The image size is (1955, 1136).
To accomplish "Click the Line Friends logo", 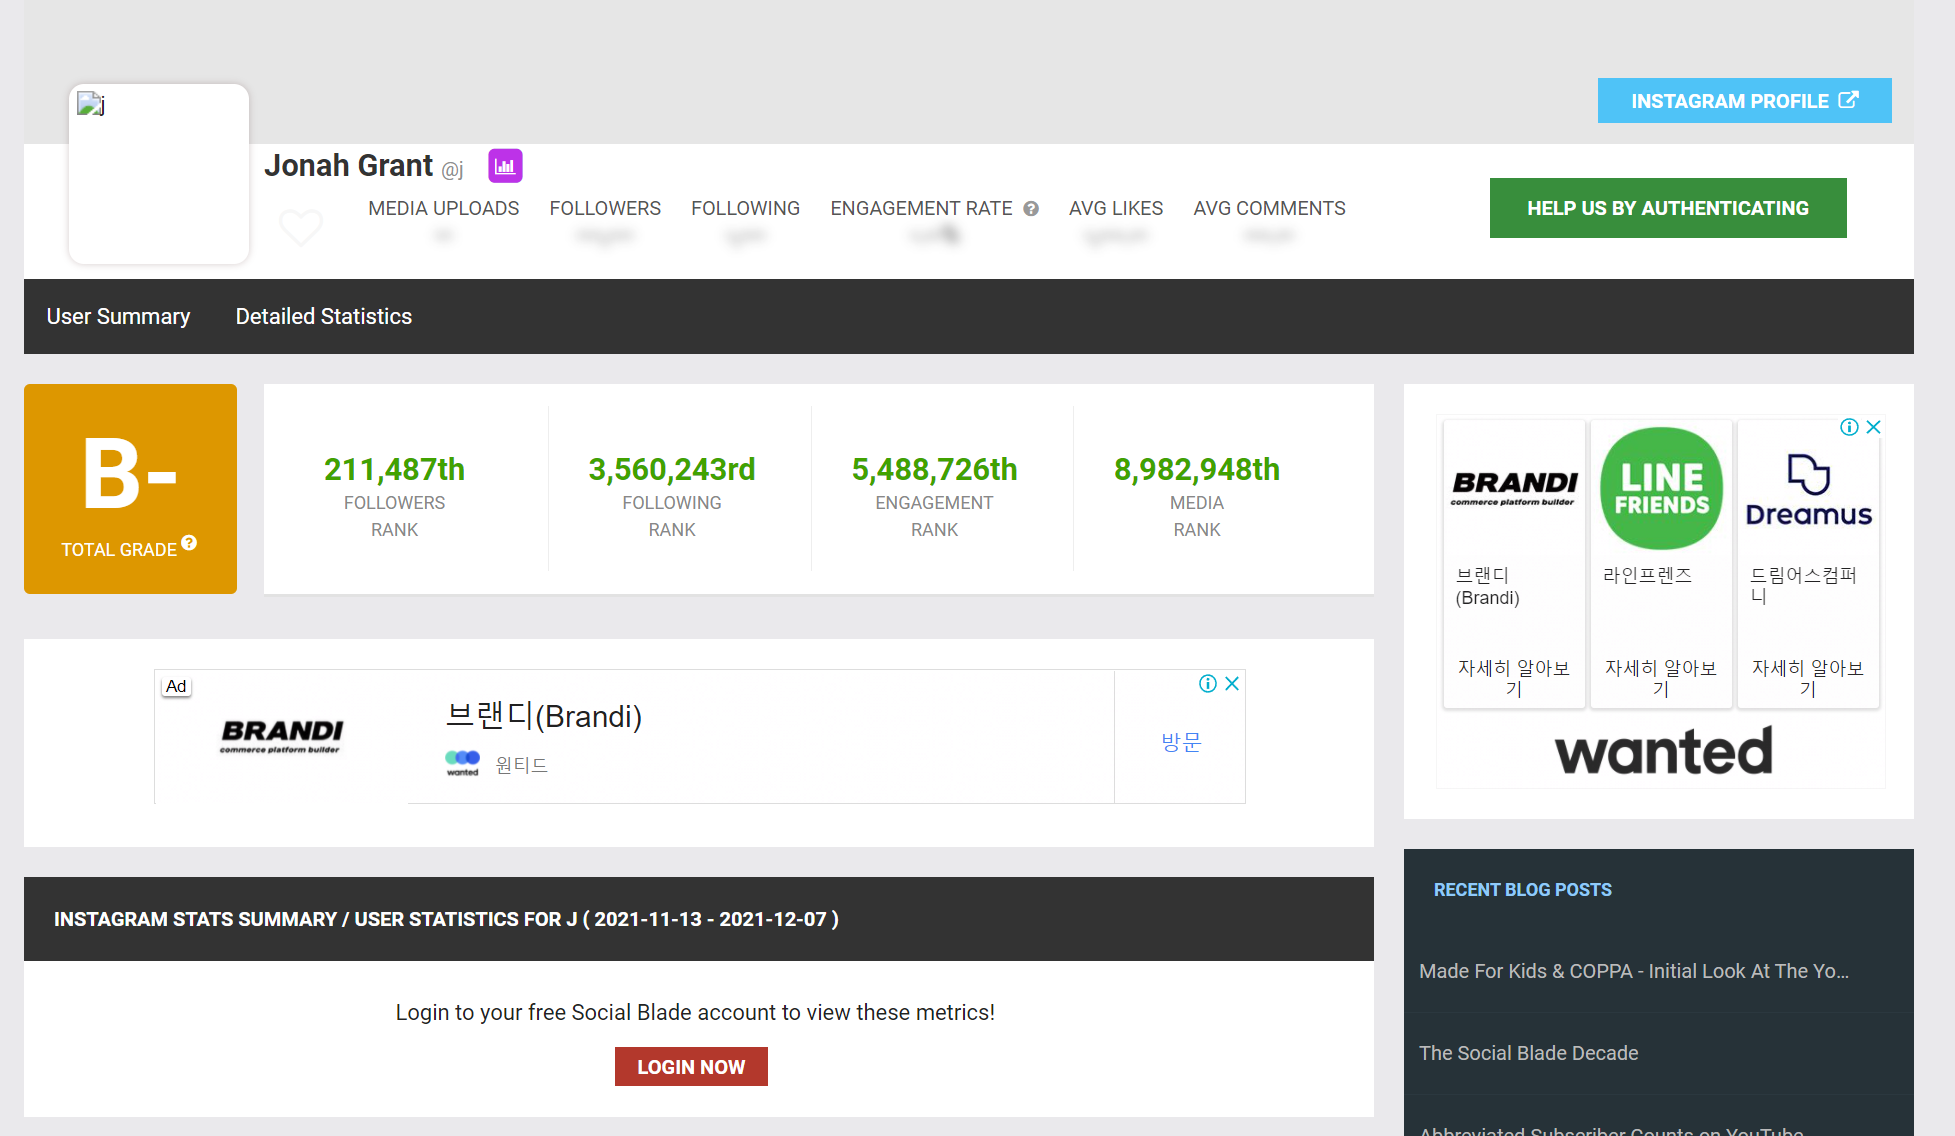I will pos(1661,488).
